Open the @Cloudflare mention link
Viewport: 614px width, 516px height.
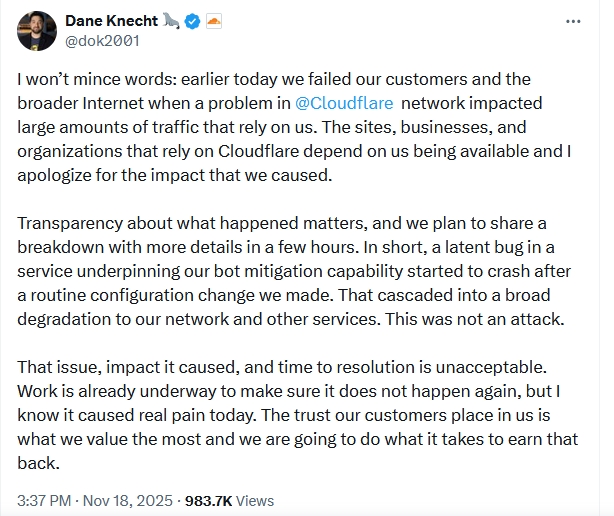pyautogui.click(x=342, y=102)
